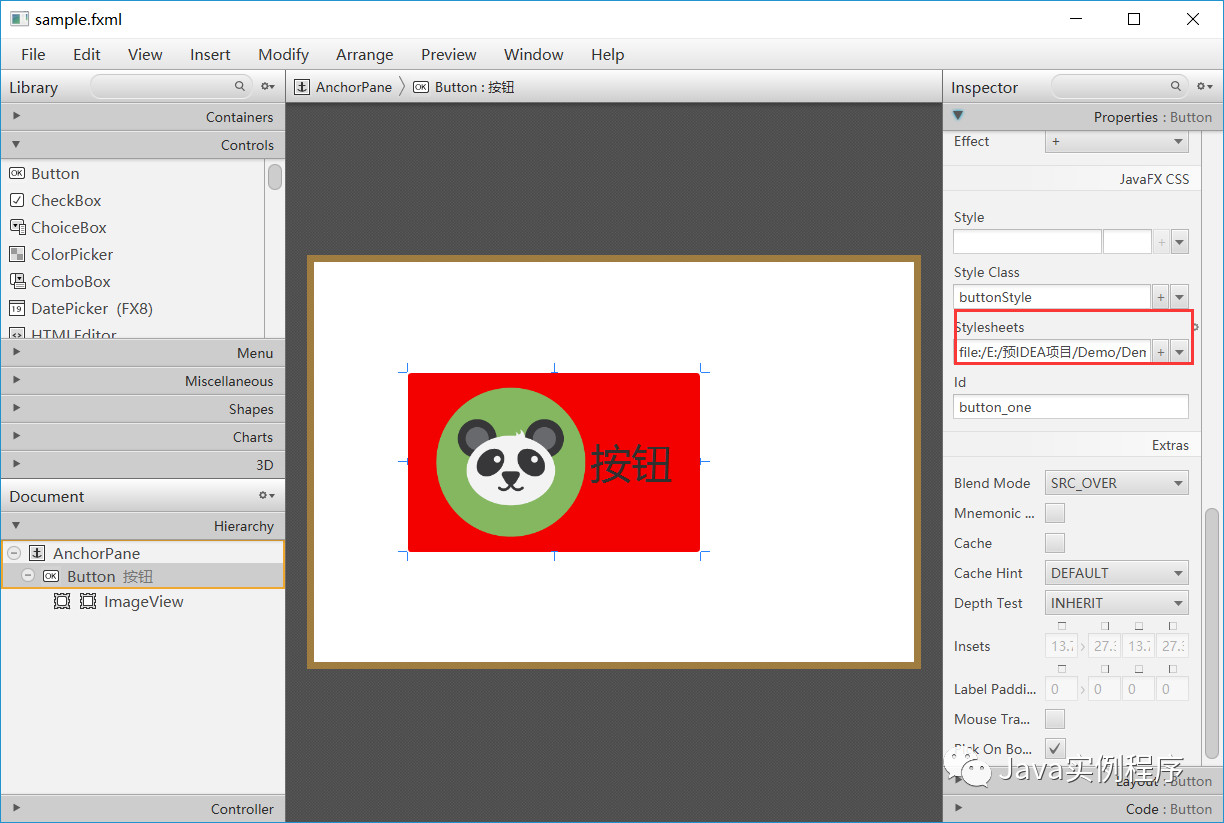Collapse the AnchorPane node in Hierarchy
The height and width of the screenshot is (823, 1224).
pyautogui.click(x=13, y=553)
